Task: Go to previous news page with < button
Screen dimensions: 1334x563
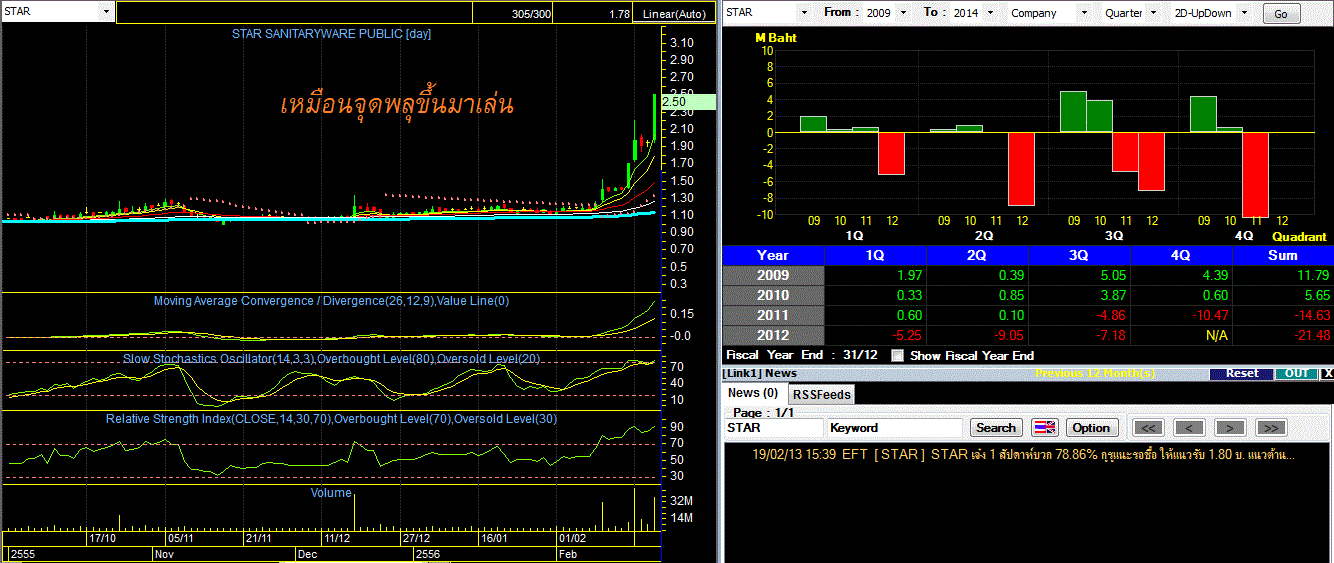Action: tap(1188, 427)
